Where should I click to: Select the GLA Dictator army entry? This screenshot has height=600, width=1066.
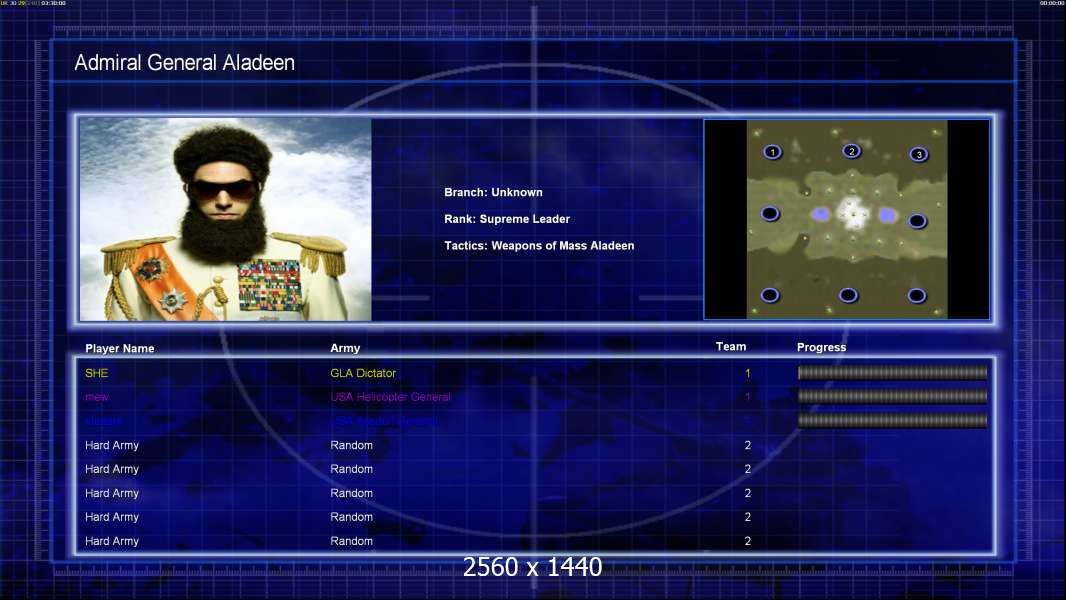coord(363,373)
